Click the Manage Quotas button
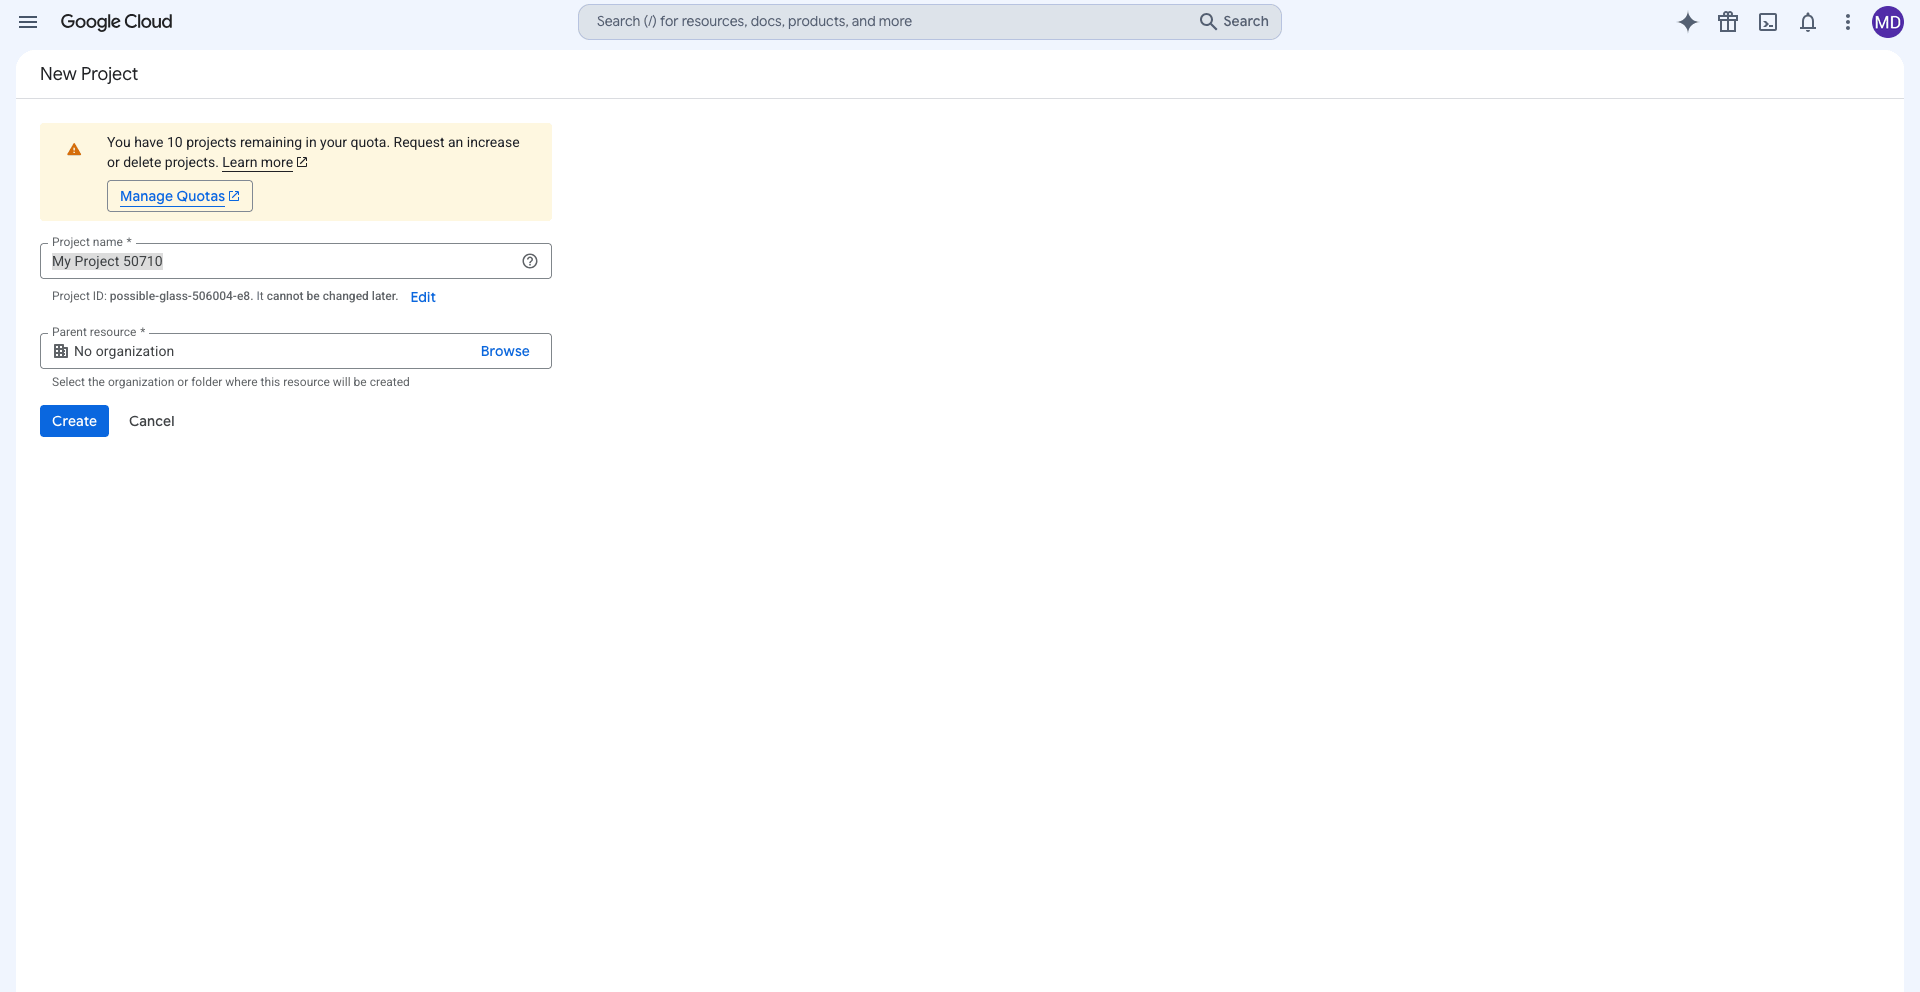The image size is (1920, 992). coord(180,196)
